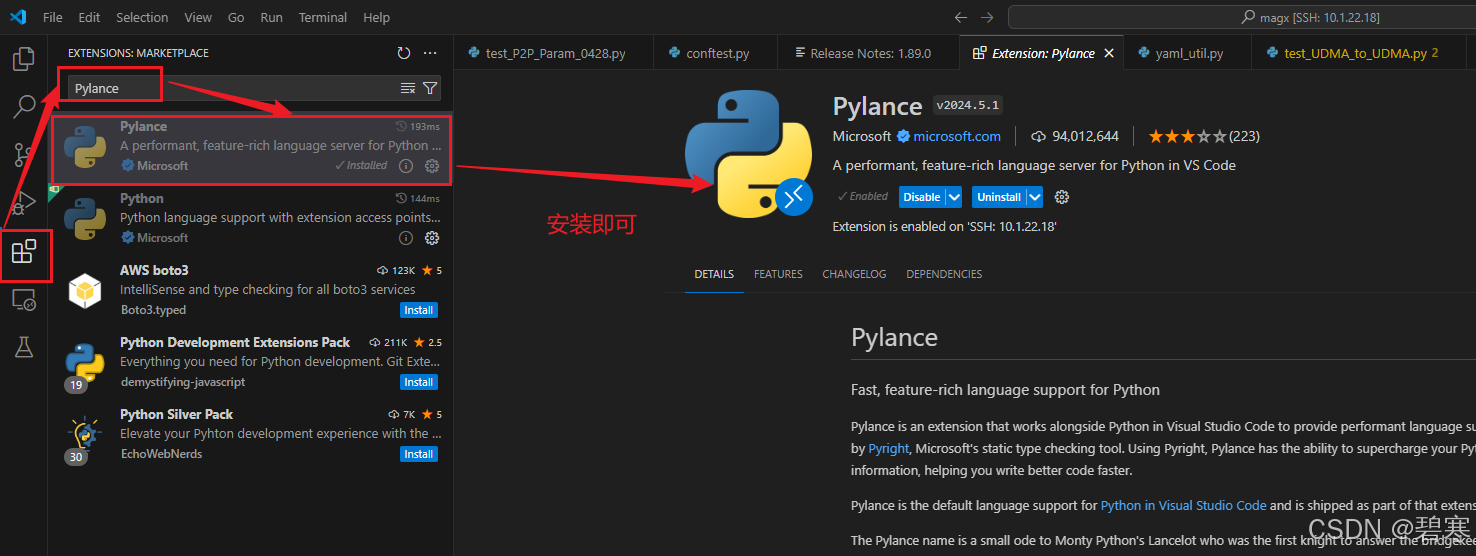Open the Explorer view in activity bar
The height and width of the screenshot is (556, 1476).
click(x=23, y=59)
